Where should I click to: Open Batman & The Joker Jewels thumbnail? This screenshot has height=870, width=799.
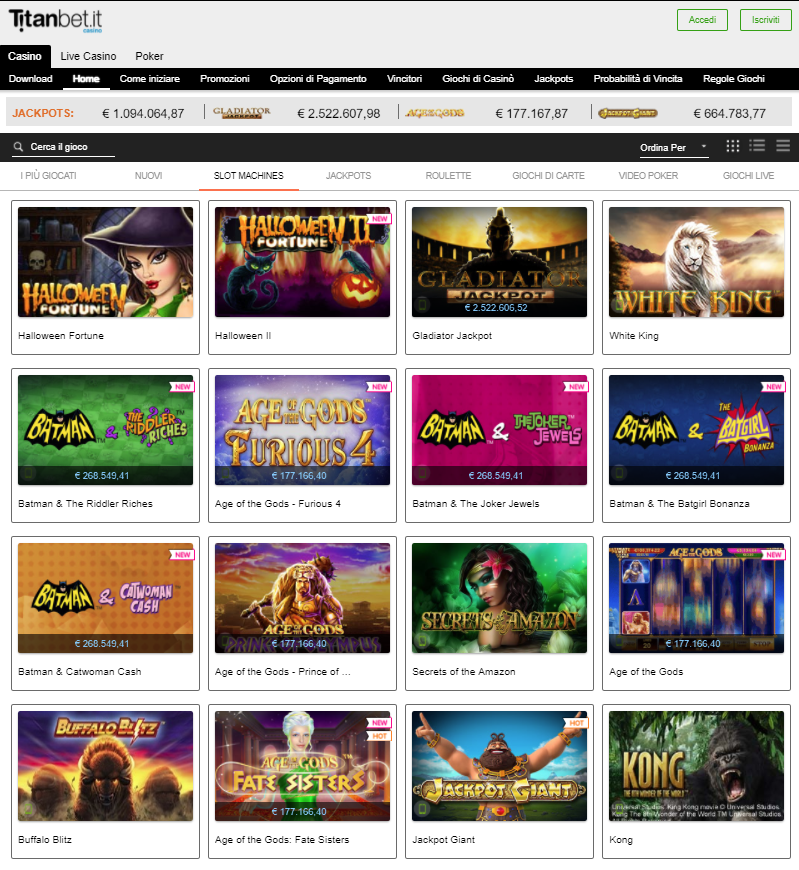[499, 430]
